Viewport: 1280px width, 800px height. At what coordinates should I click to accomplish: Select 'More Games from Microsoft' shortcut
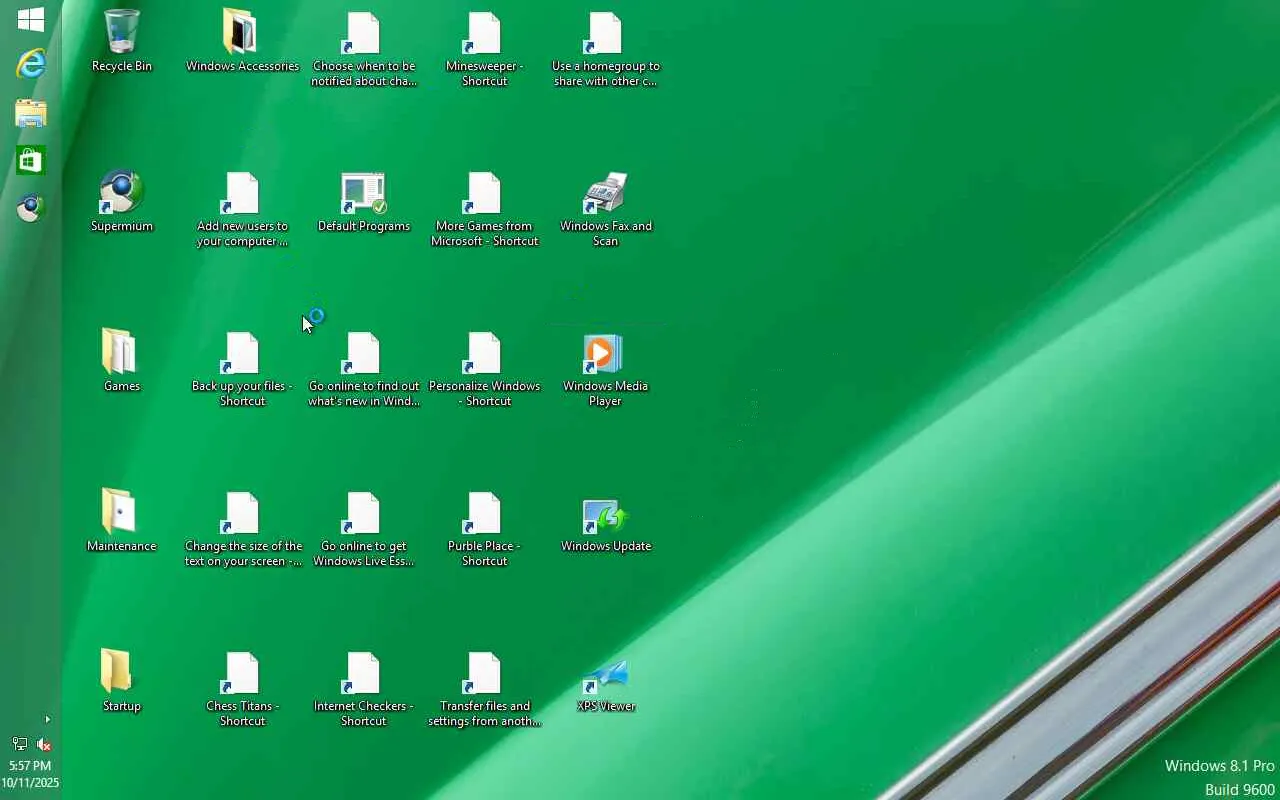pyautogui.click(x=484, y=209)
